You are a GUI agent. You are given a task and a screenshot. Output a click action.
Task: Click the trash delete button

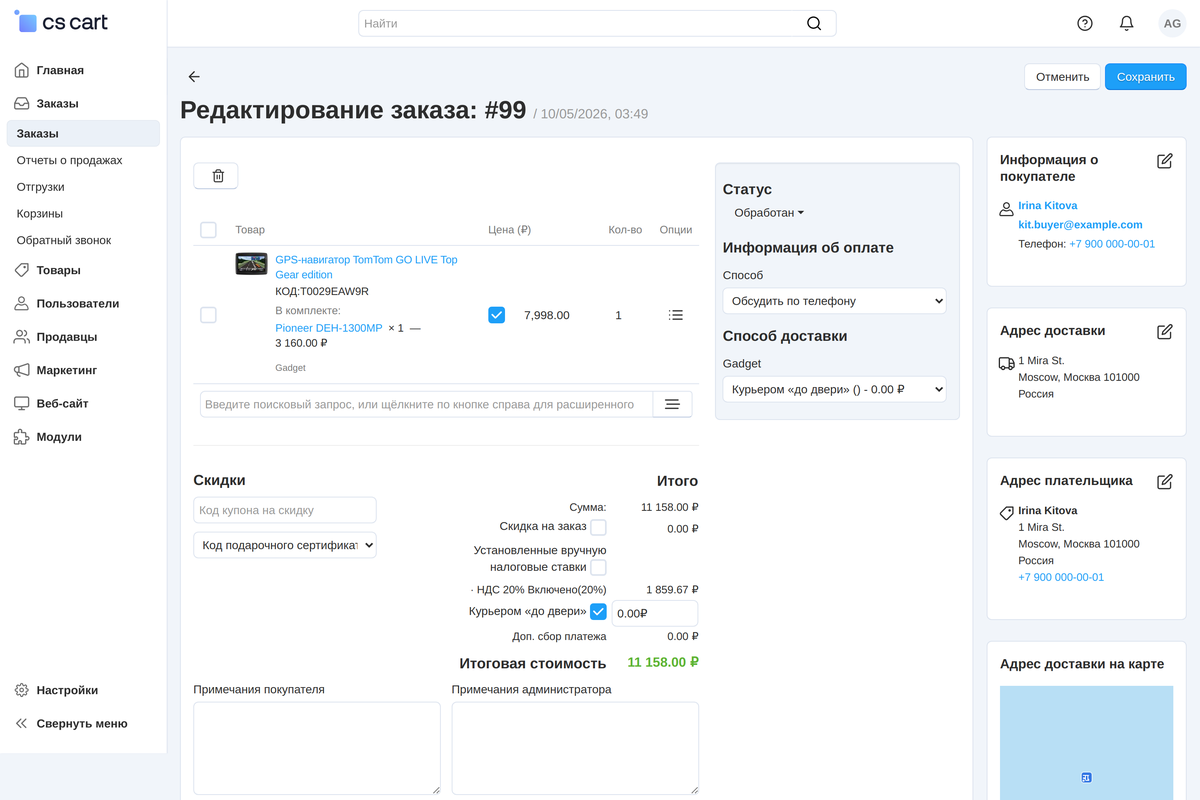click(216, 176)
